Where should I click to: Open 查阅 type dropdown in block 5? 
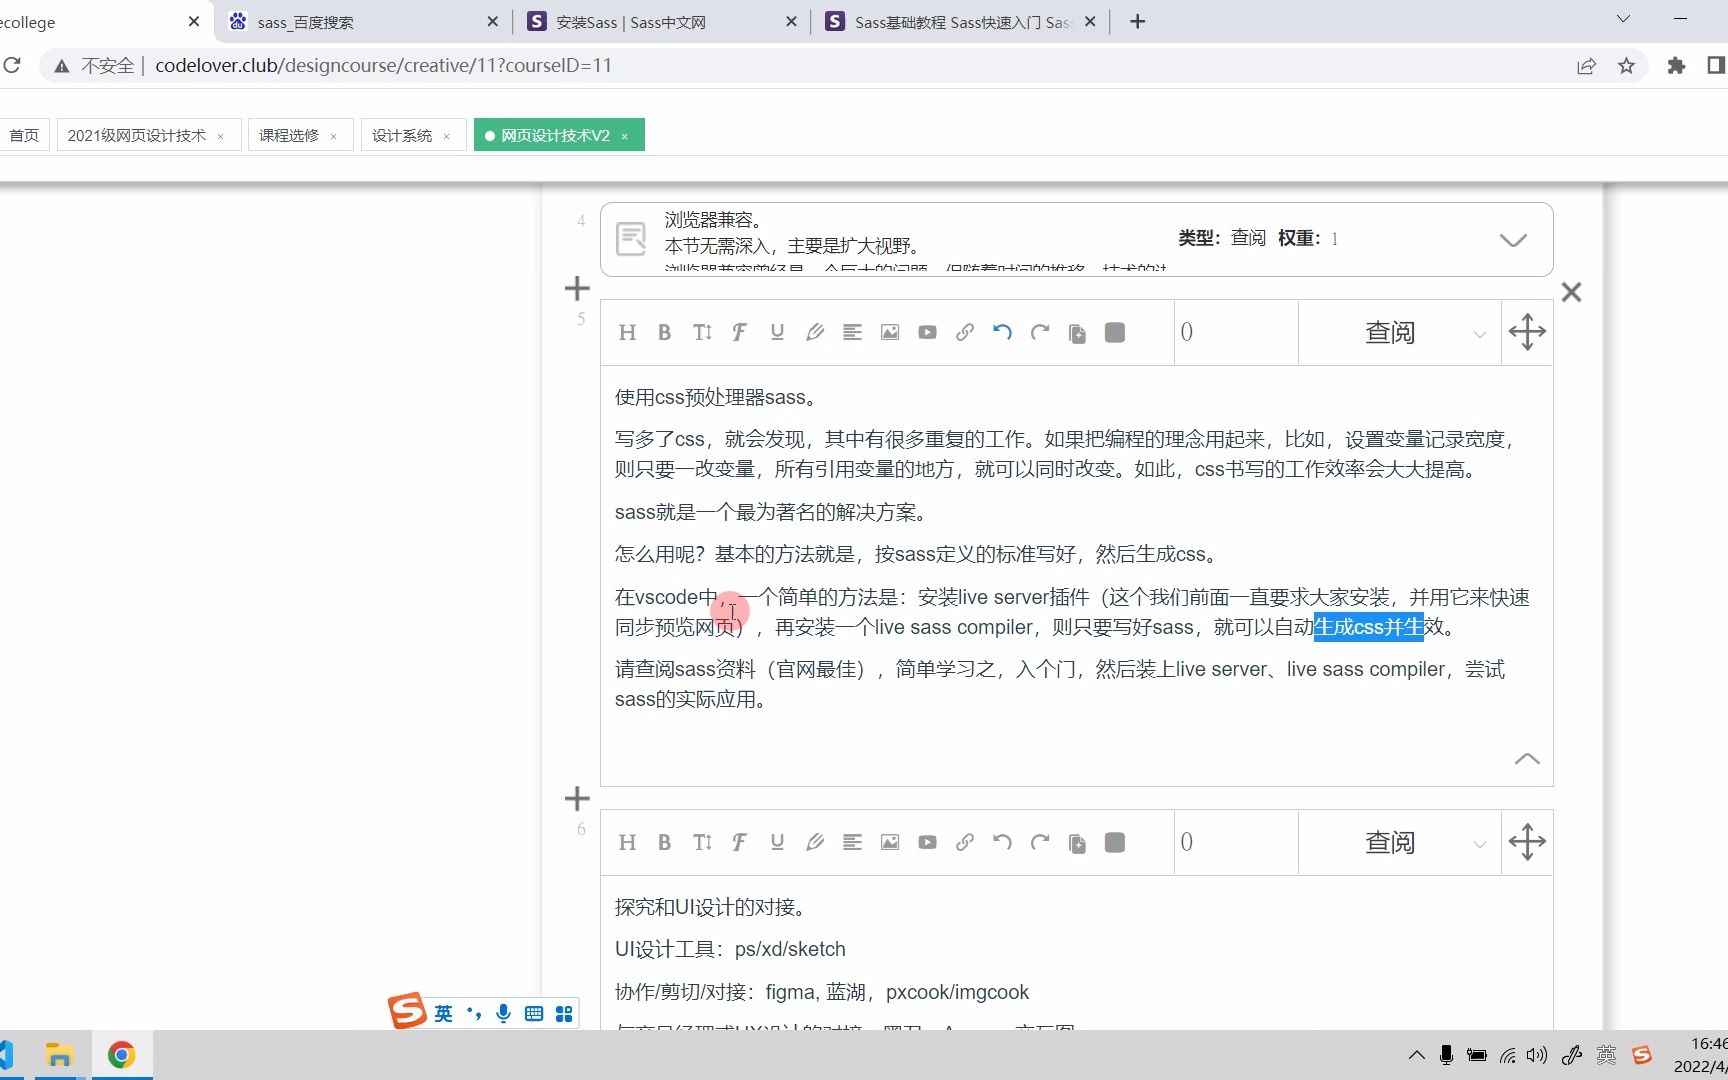point(1399,333)
